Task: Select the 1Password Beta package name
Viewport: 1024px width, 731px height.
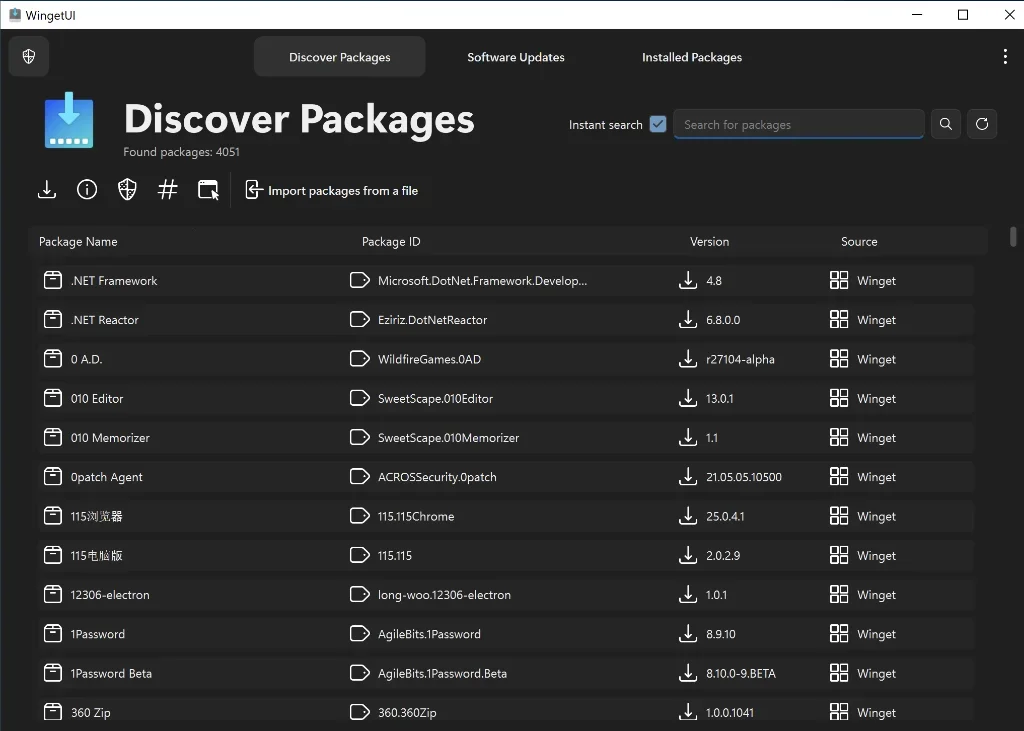Action: [x=111, y=673]
